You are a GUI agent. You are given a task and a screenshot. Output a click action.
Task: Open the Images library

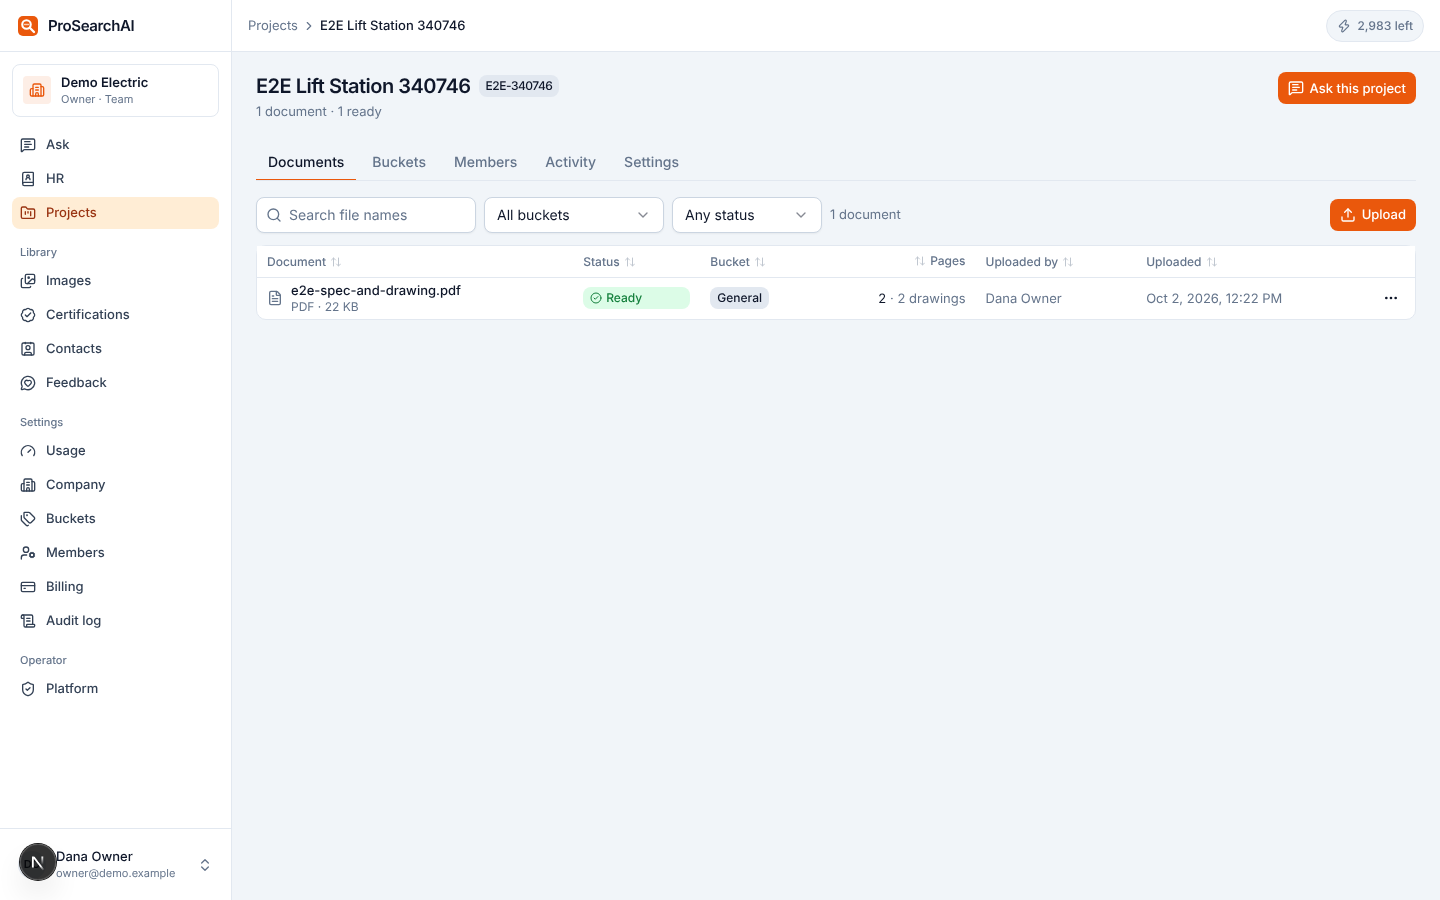point(115,281)
